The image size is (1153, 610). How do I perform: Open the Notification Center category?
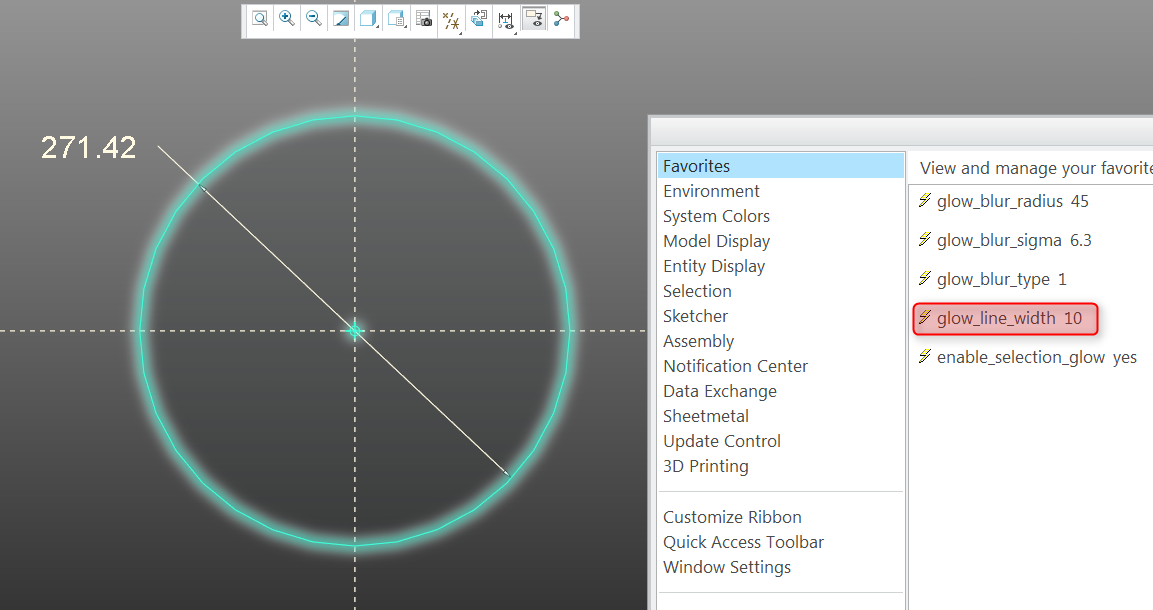[735, 366]
